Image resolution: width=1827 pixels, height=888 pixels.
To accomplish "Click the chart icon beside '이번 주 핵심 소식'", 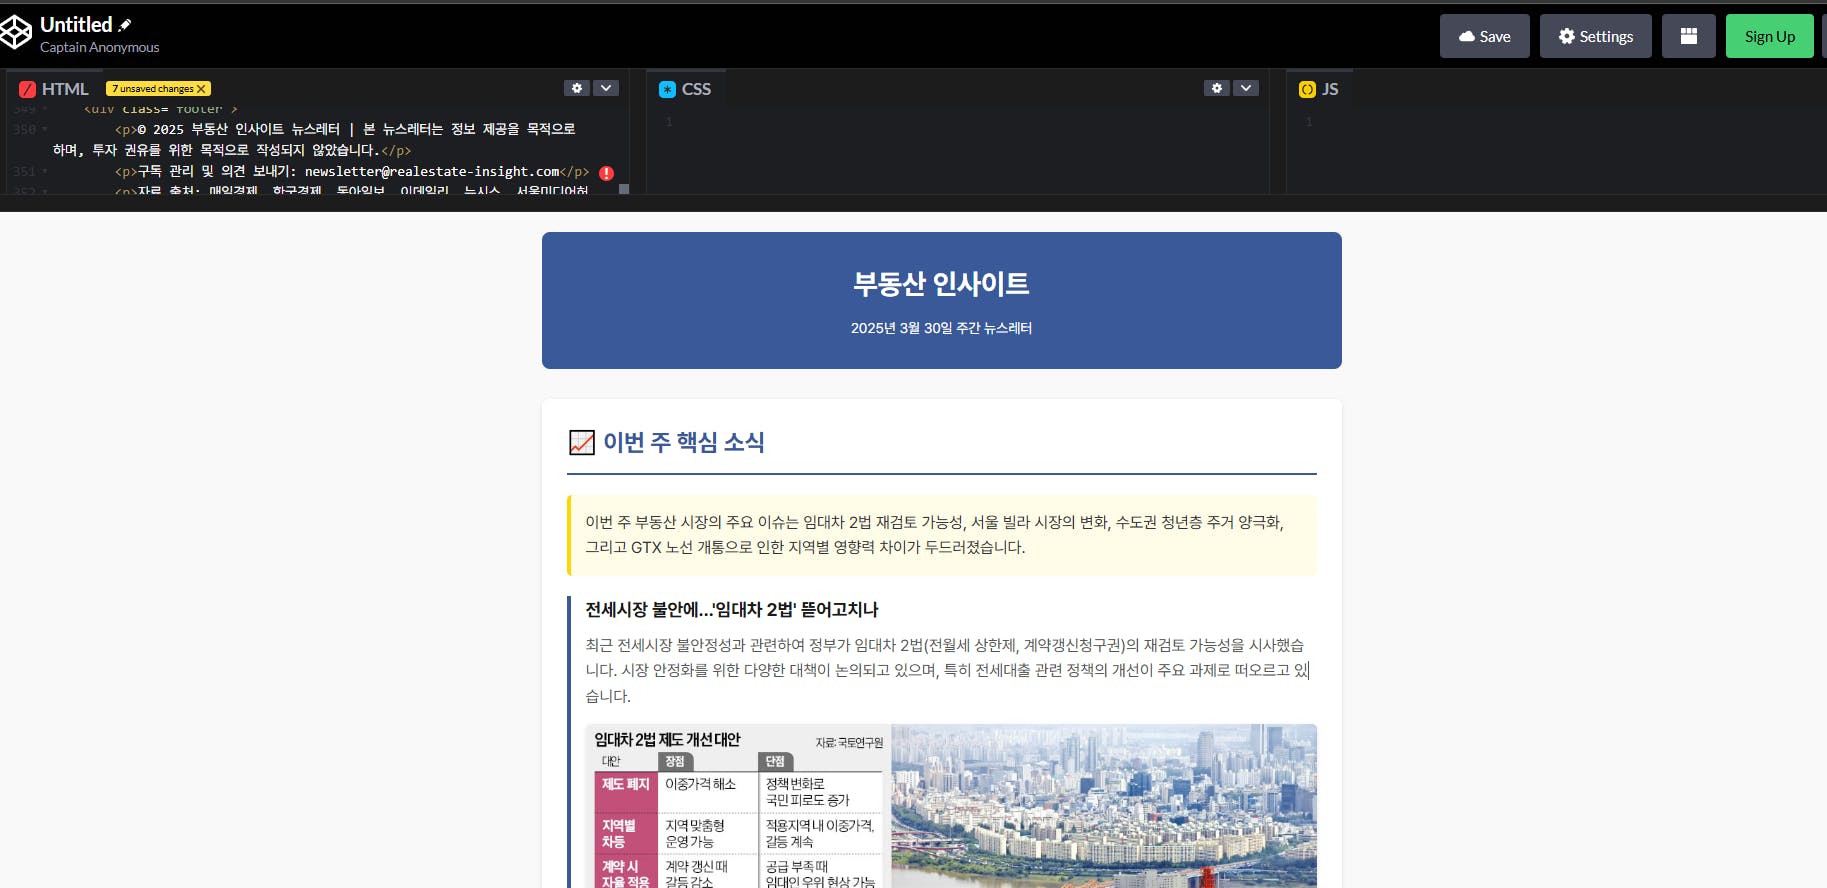I will point(581,442).
